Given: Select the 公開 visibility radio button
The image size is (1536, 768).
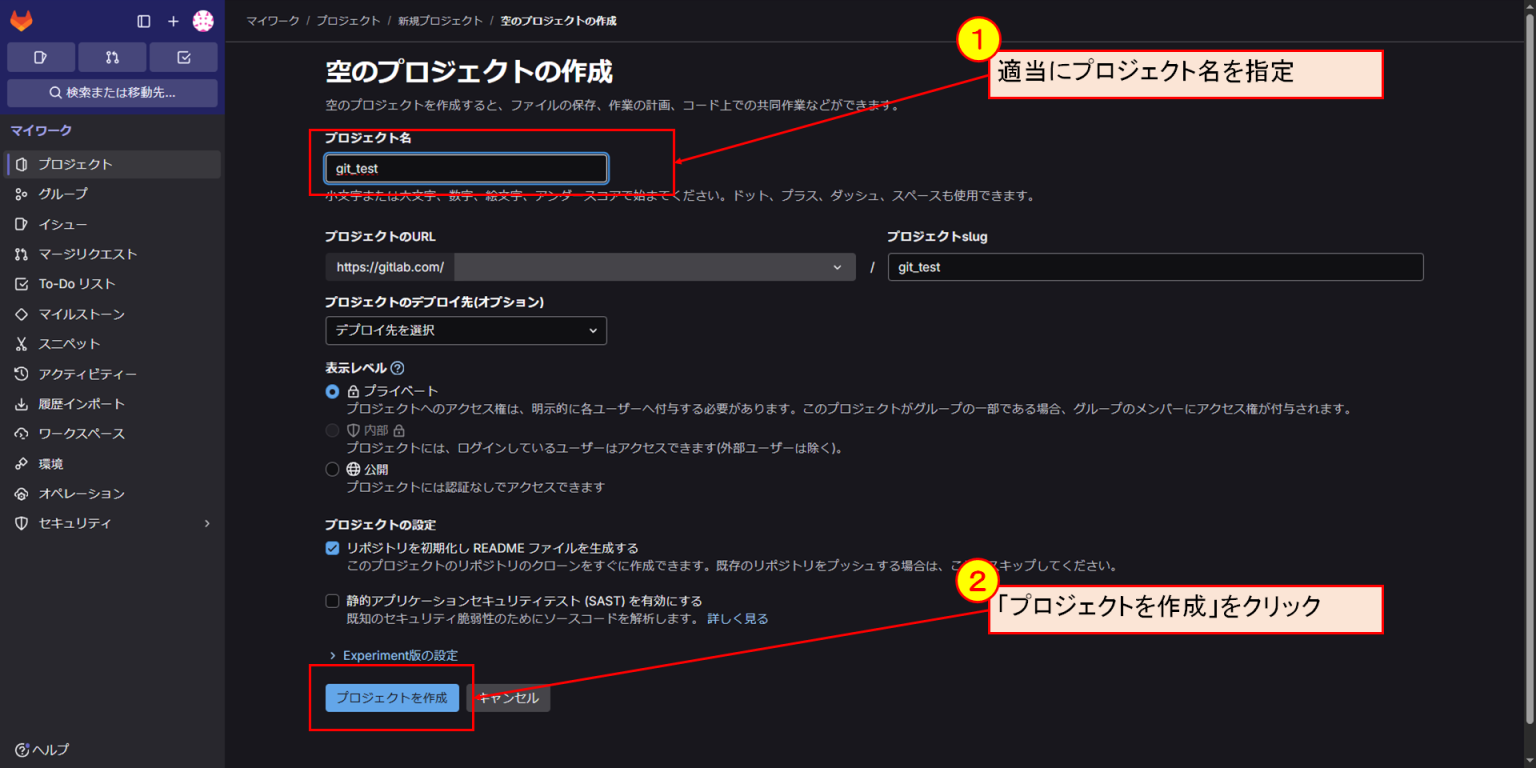Looking at the screenshot, I should 331,468.
